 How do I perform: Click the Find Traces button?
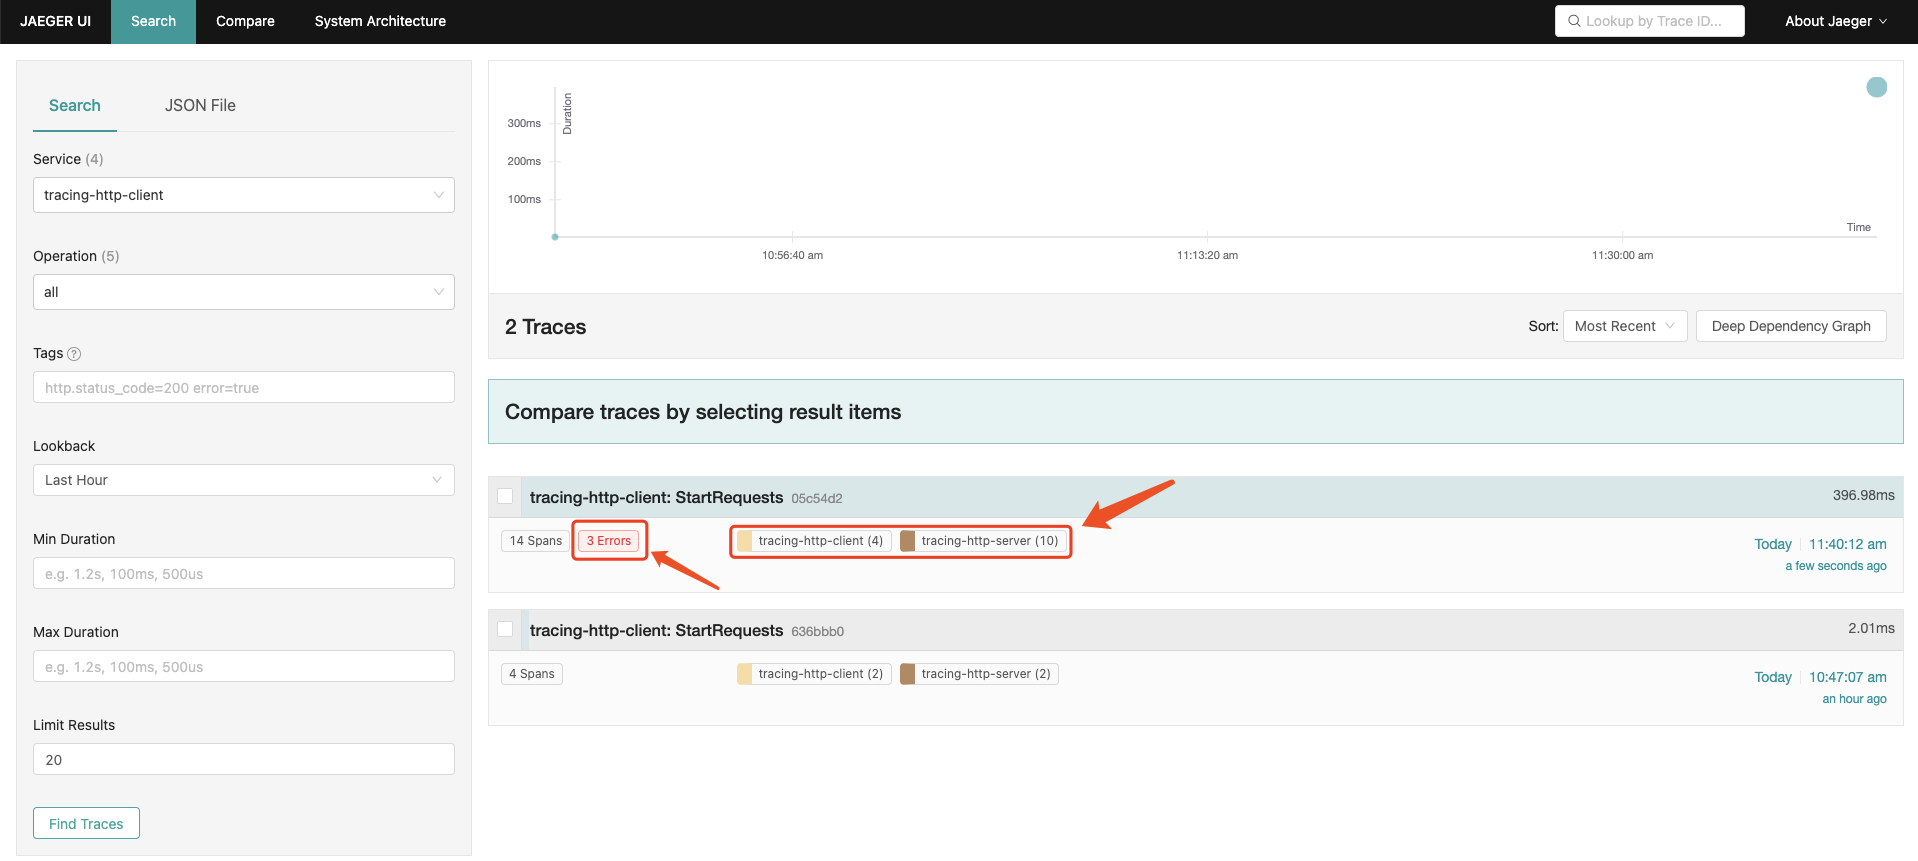coord(86,823)
